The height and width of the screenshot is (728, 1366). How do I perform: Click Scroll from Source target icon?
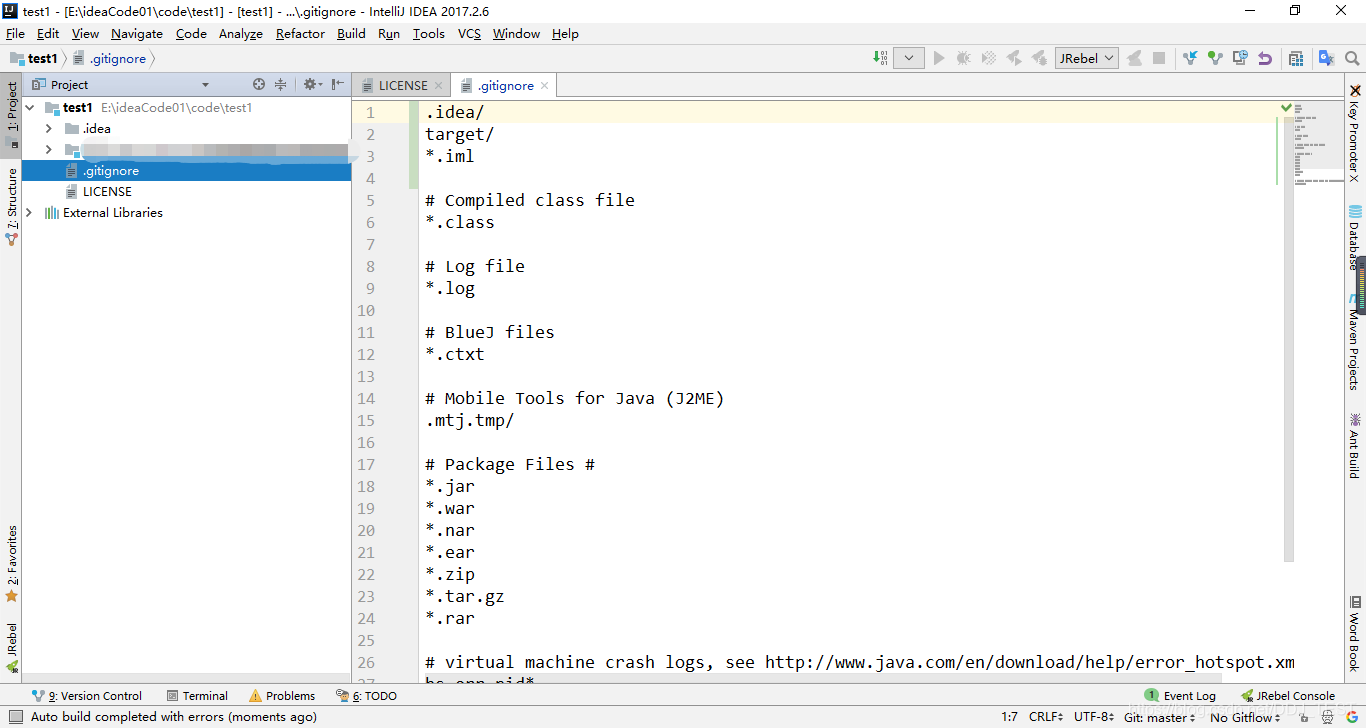click(259, 85)
